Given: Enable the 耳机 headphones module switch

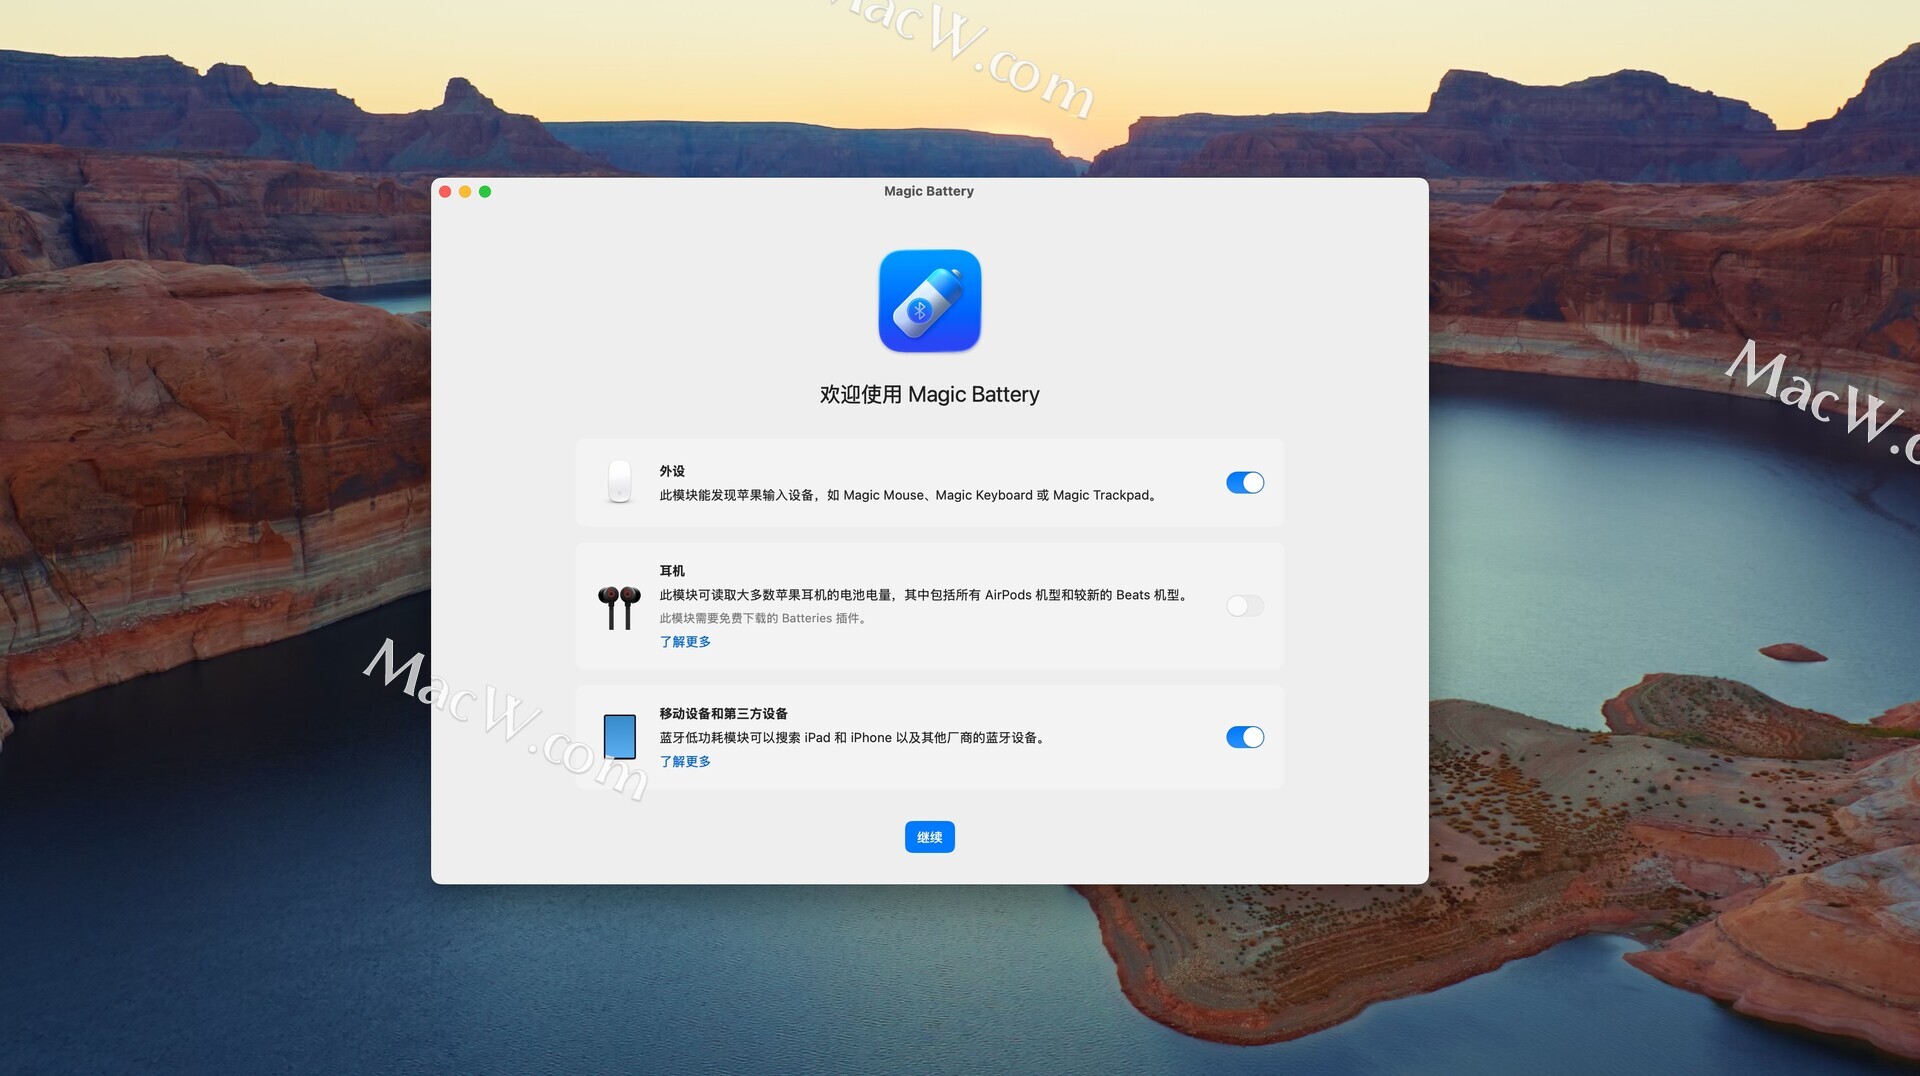Looking at the screenshot, I should [1244, 606].
